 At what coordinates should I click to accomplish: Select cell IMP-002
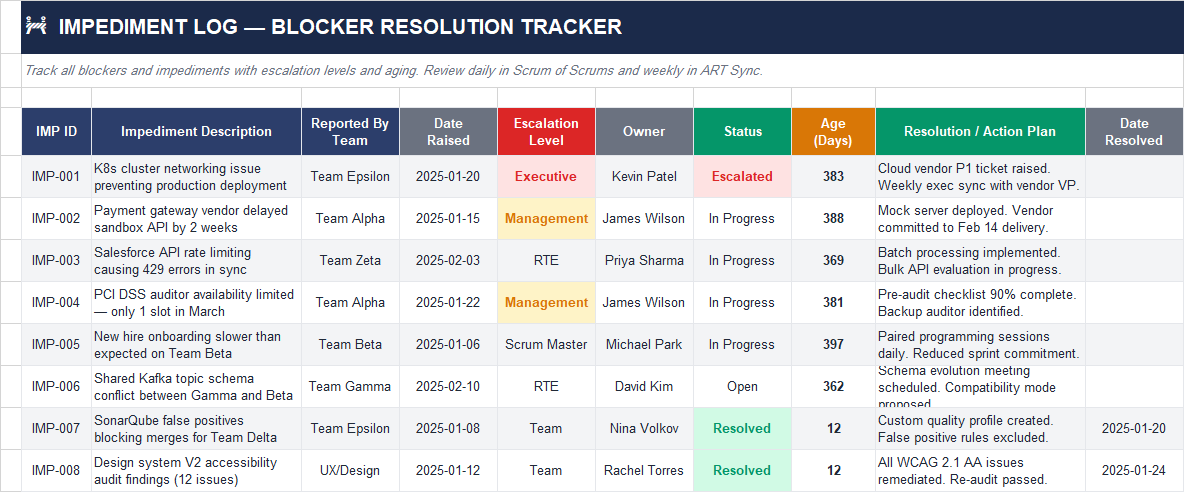click(x=57, y=219)
